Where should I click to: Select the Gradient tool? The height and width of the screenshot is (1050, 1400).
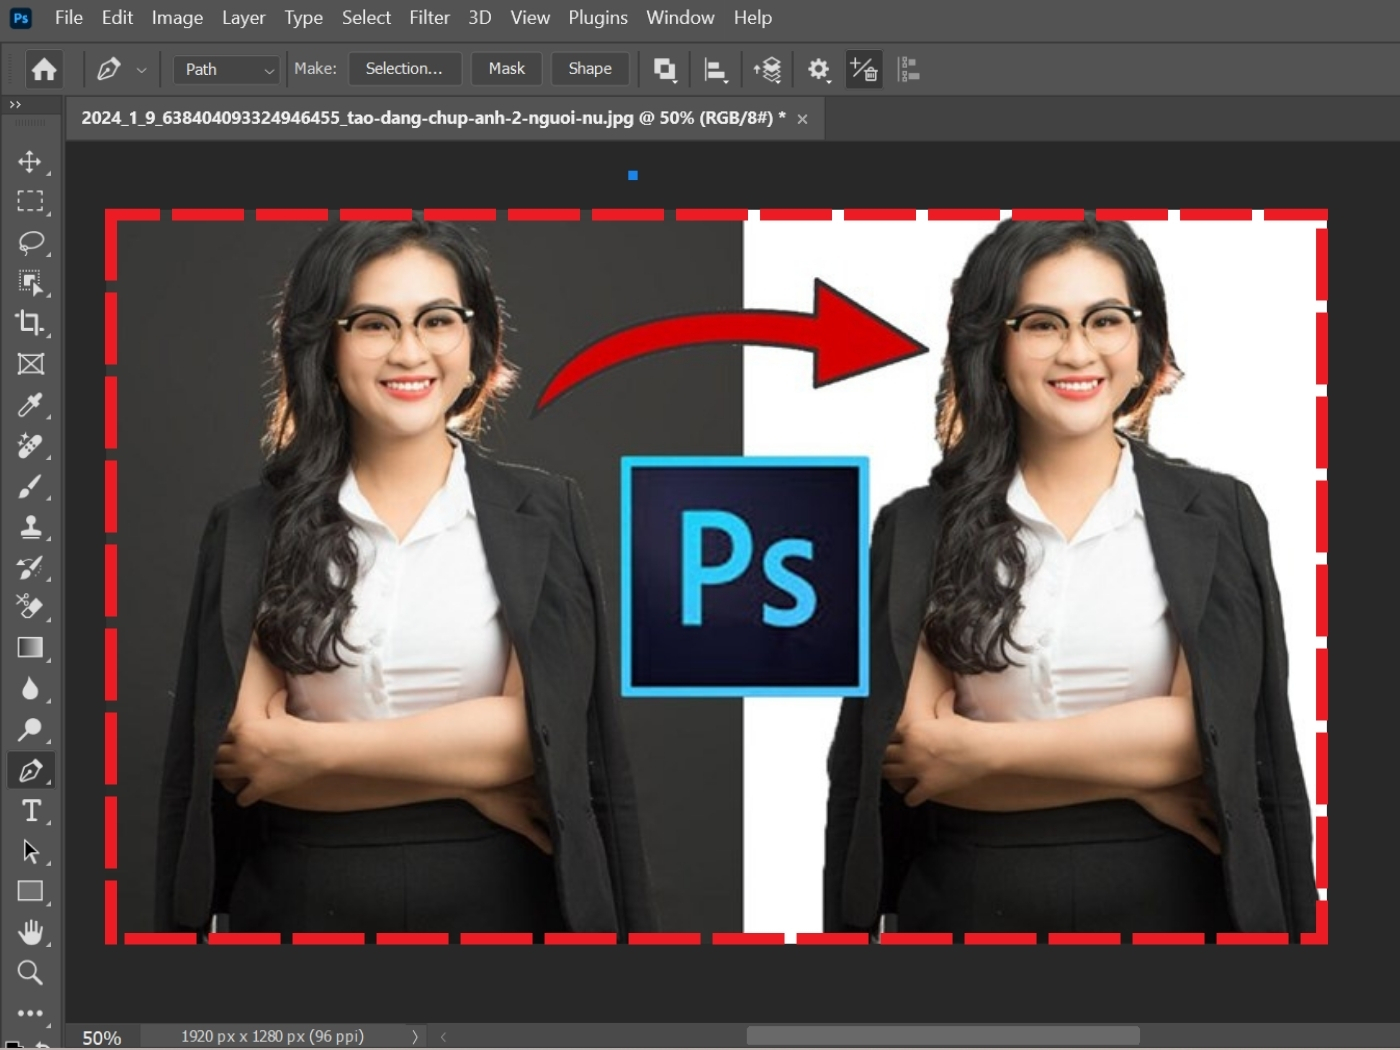tap(30, 648)
